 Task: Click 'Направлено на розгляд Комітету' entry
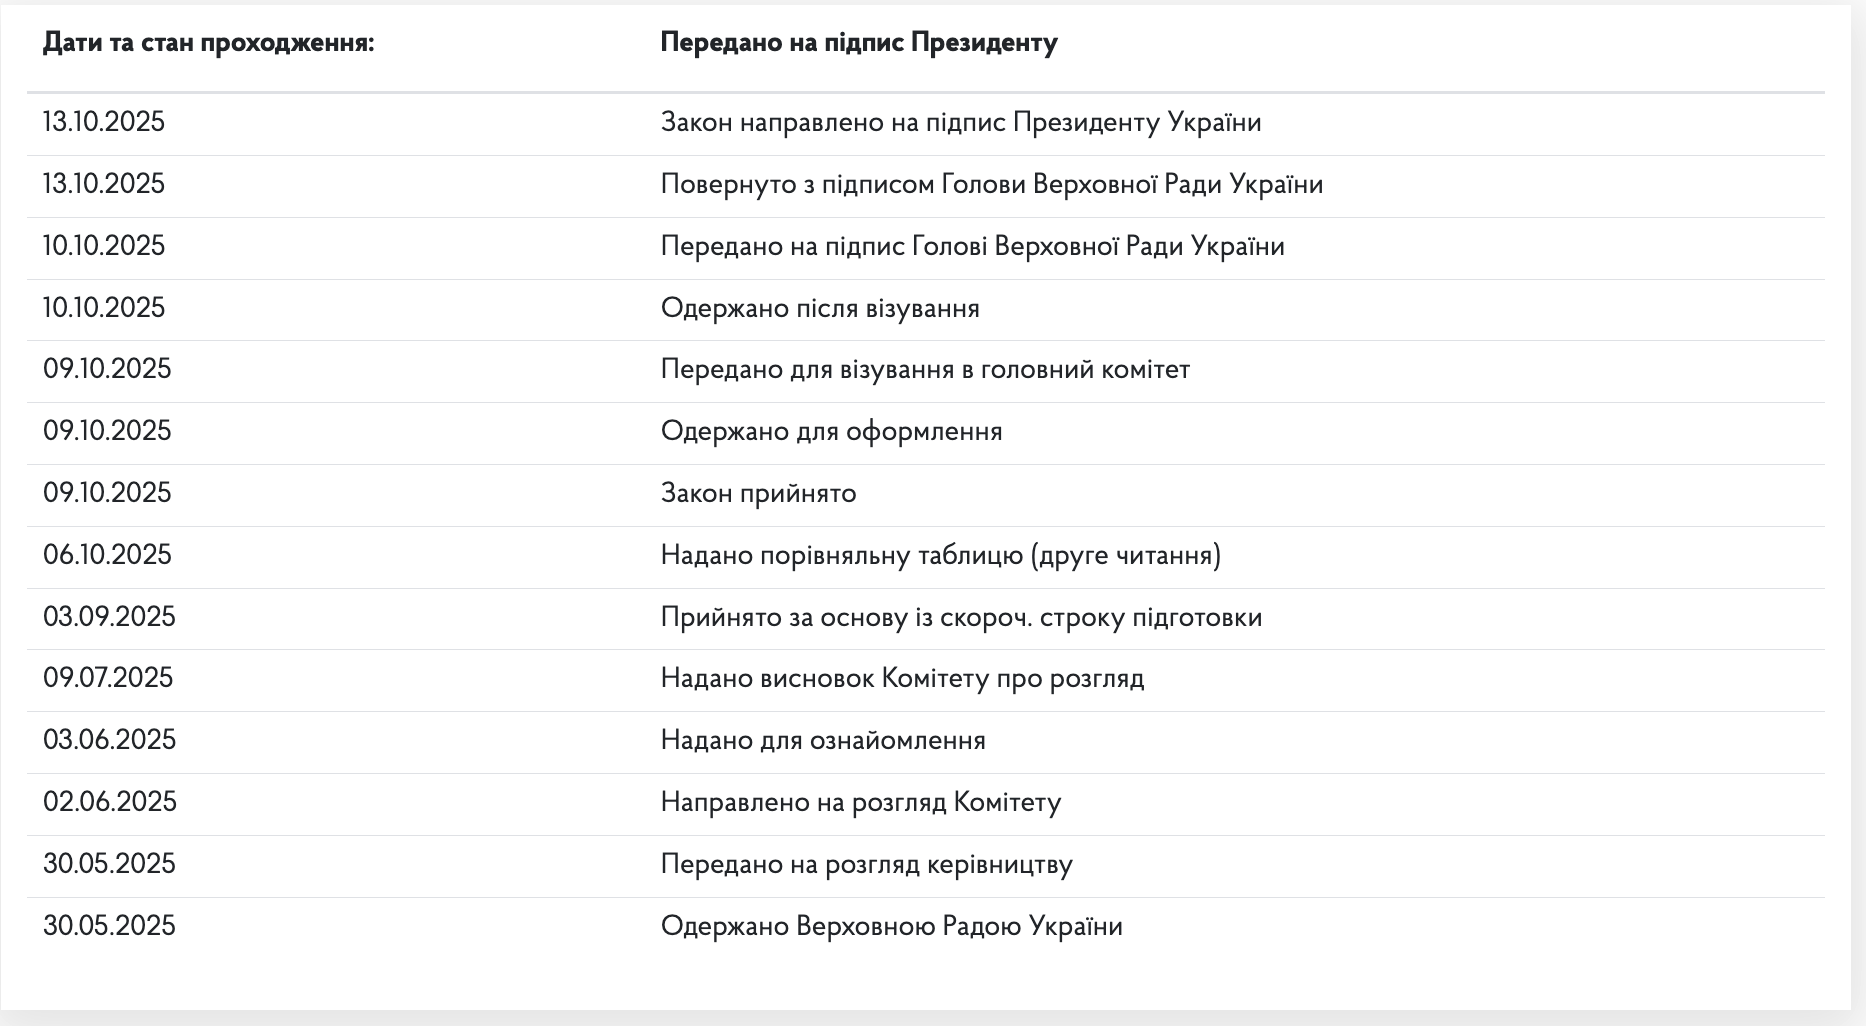point(860,803)
